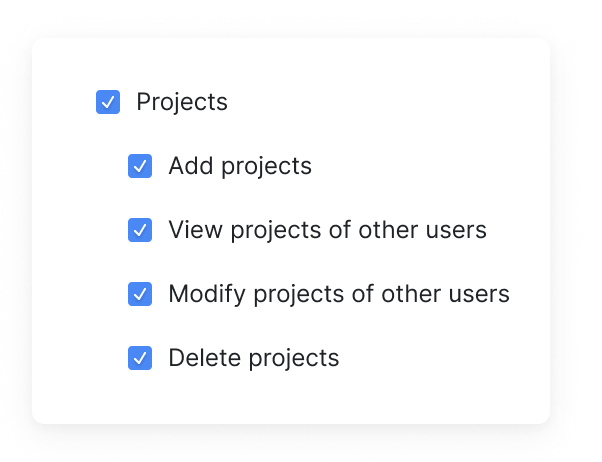Untick Modify projects of other users checkbox
The height and width of the screenshot is (462, 602).
(140, 294)
